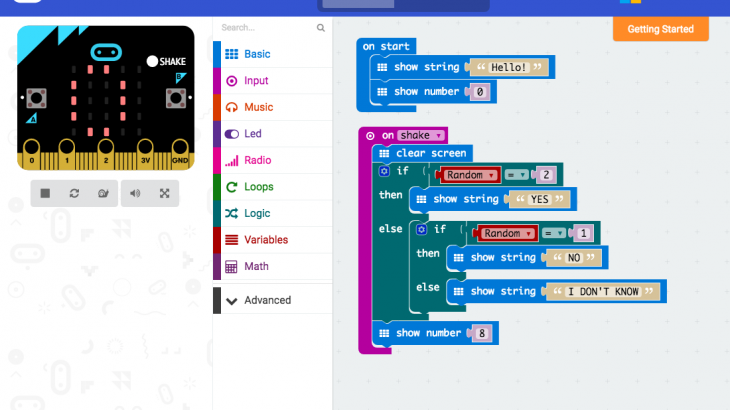Edit the NO string value
The height and width of the screenshot is (410, 730).
574,258
